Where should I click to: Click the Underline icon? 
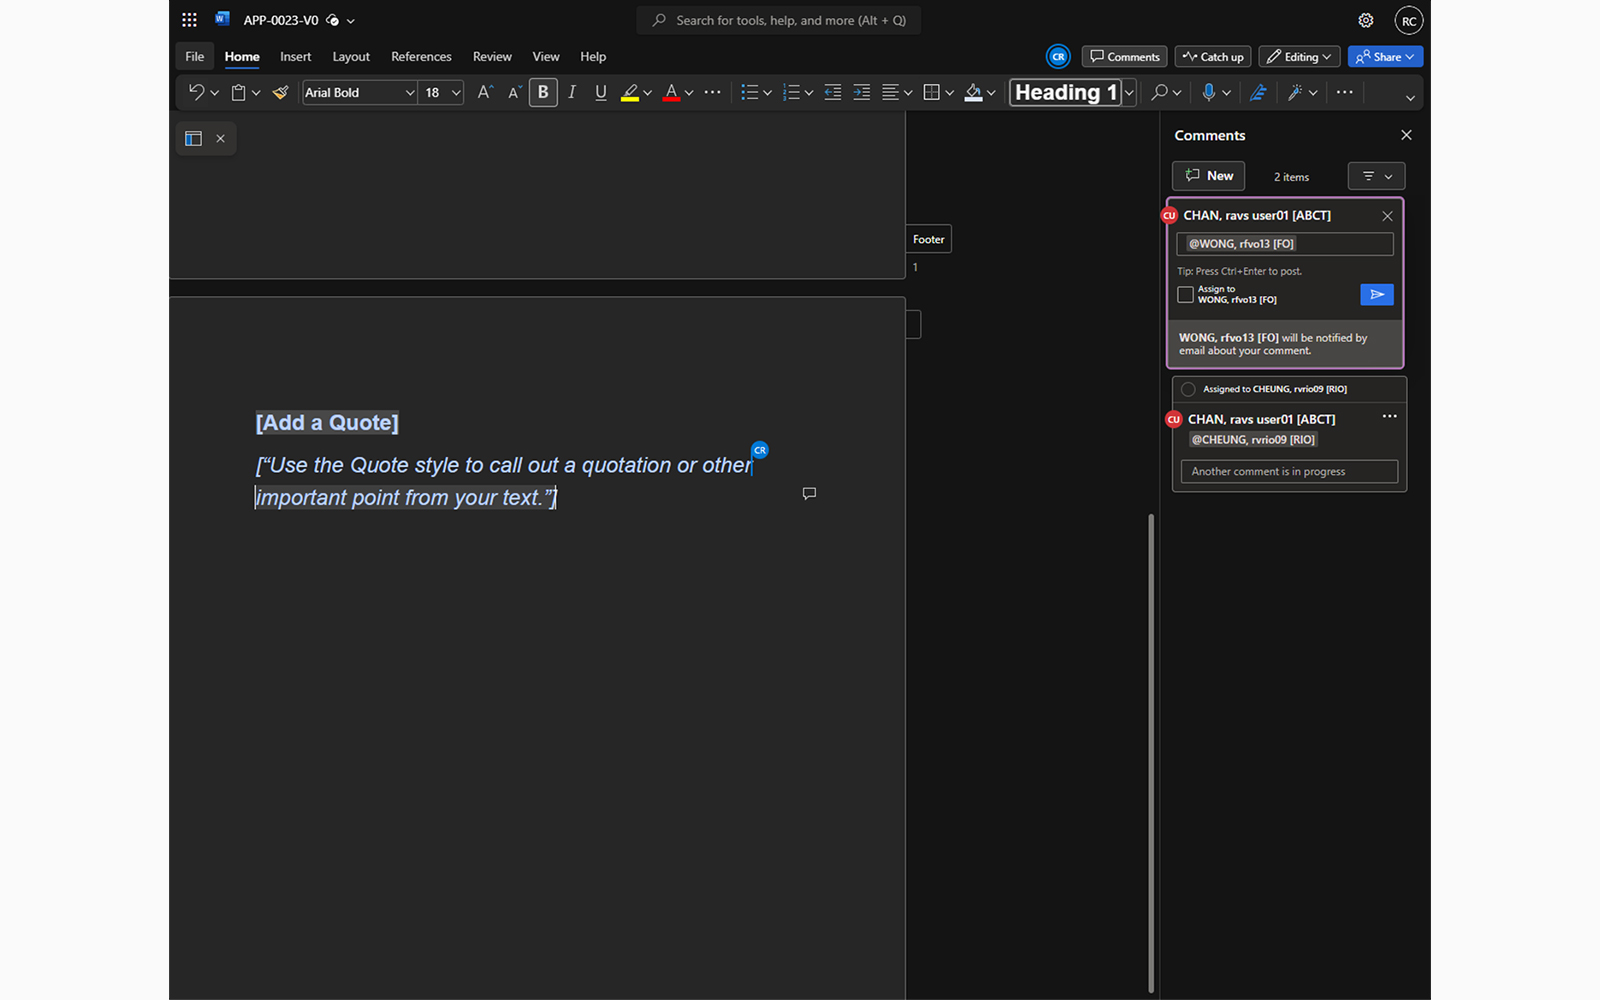601,93
